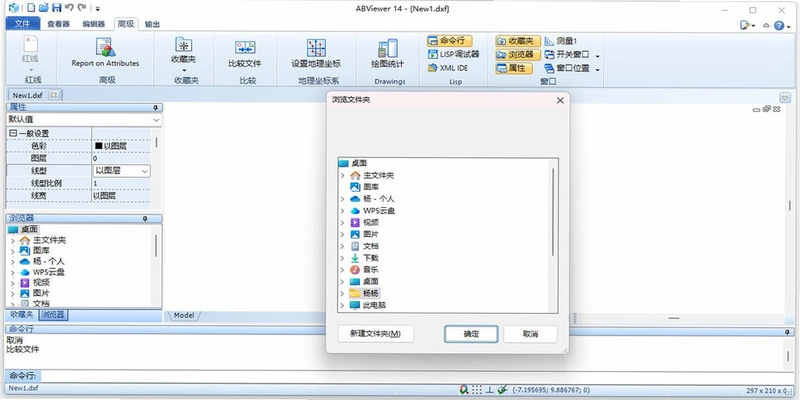Click the 测量1 measure tool
Viewport: 800px width, 400px height.
561,41
